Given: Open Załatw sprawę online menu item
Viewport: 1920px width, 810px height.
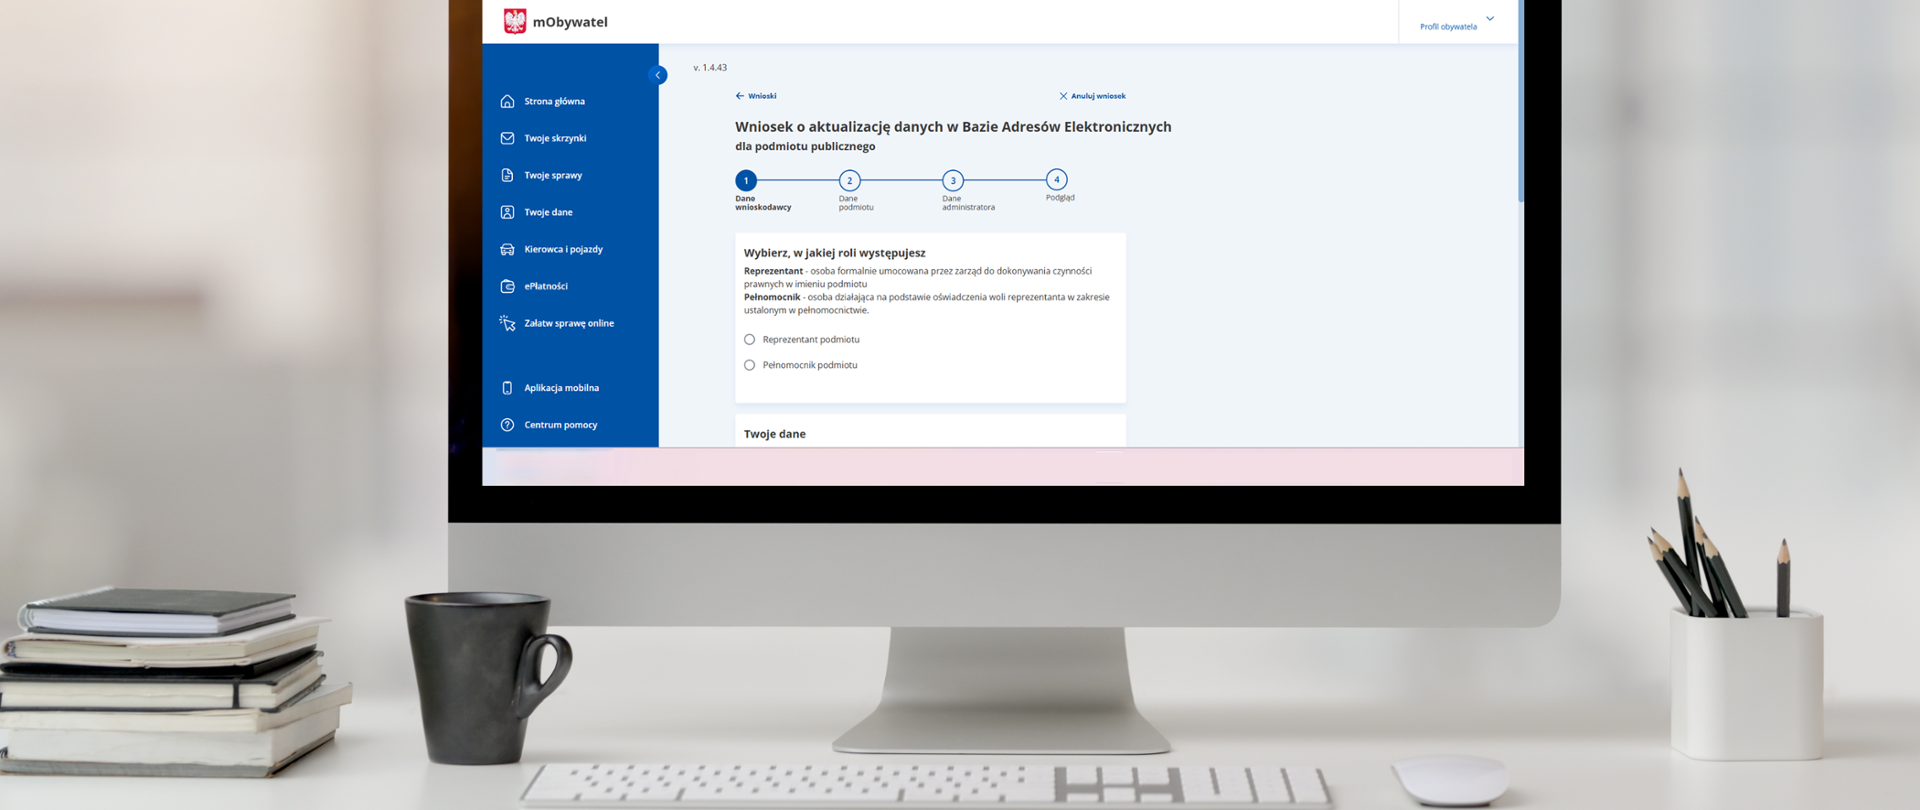Looking at the screenshot, I should coord(568,323).
